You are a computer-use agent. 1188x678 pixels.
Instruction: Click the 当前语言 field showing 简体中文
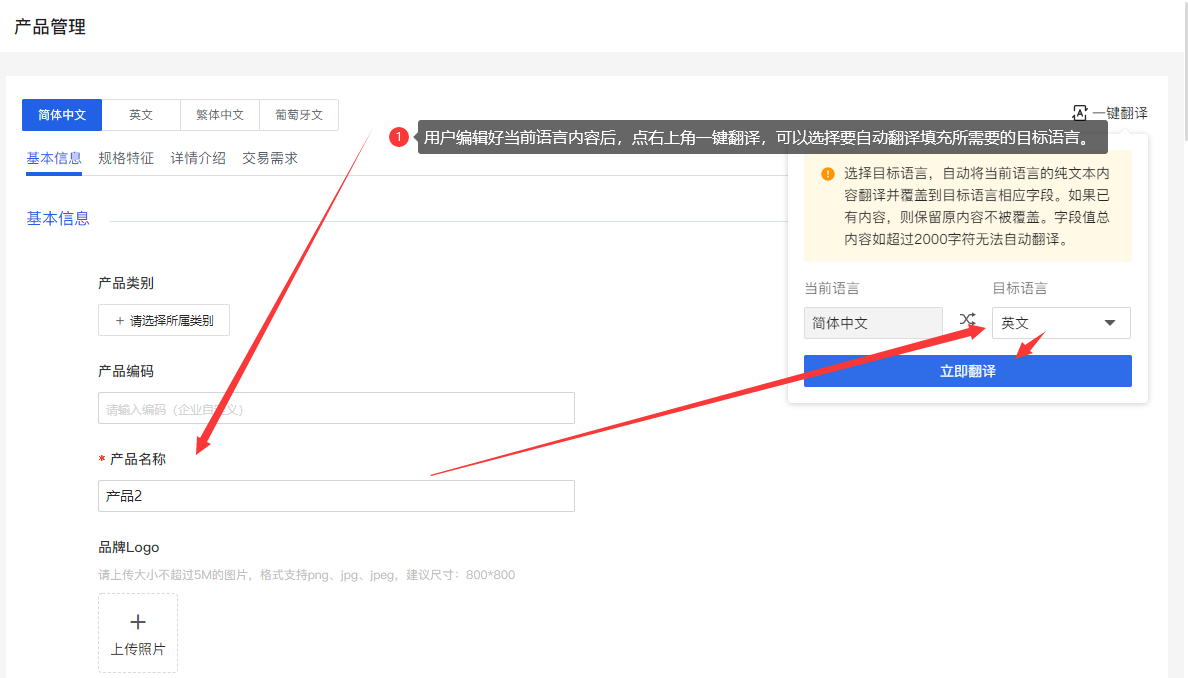pos(872,322)
